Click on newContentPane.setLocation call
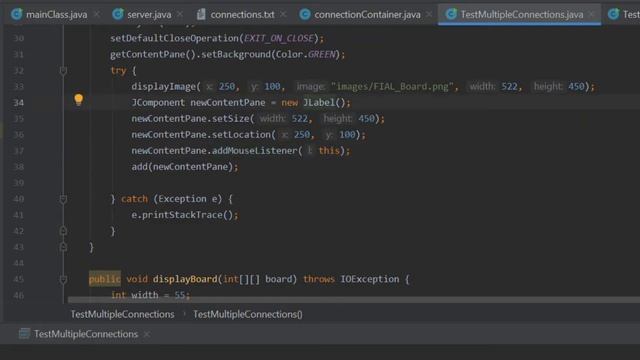This screenshot has width=640, height=360. (201, 135)
